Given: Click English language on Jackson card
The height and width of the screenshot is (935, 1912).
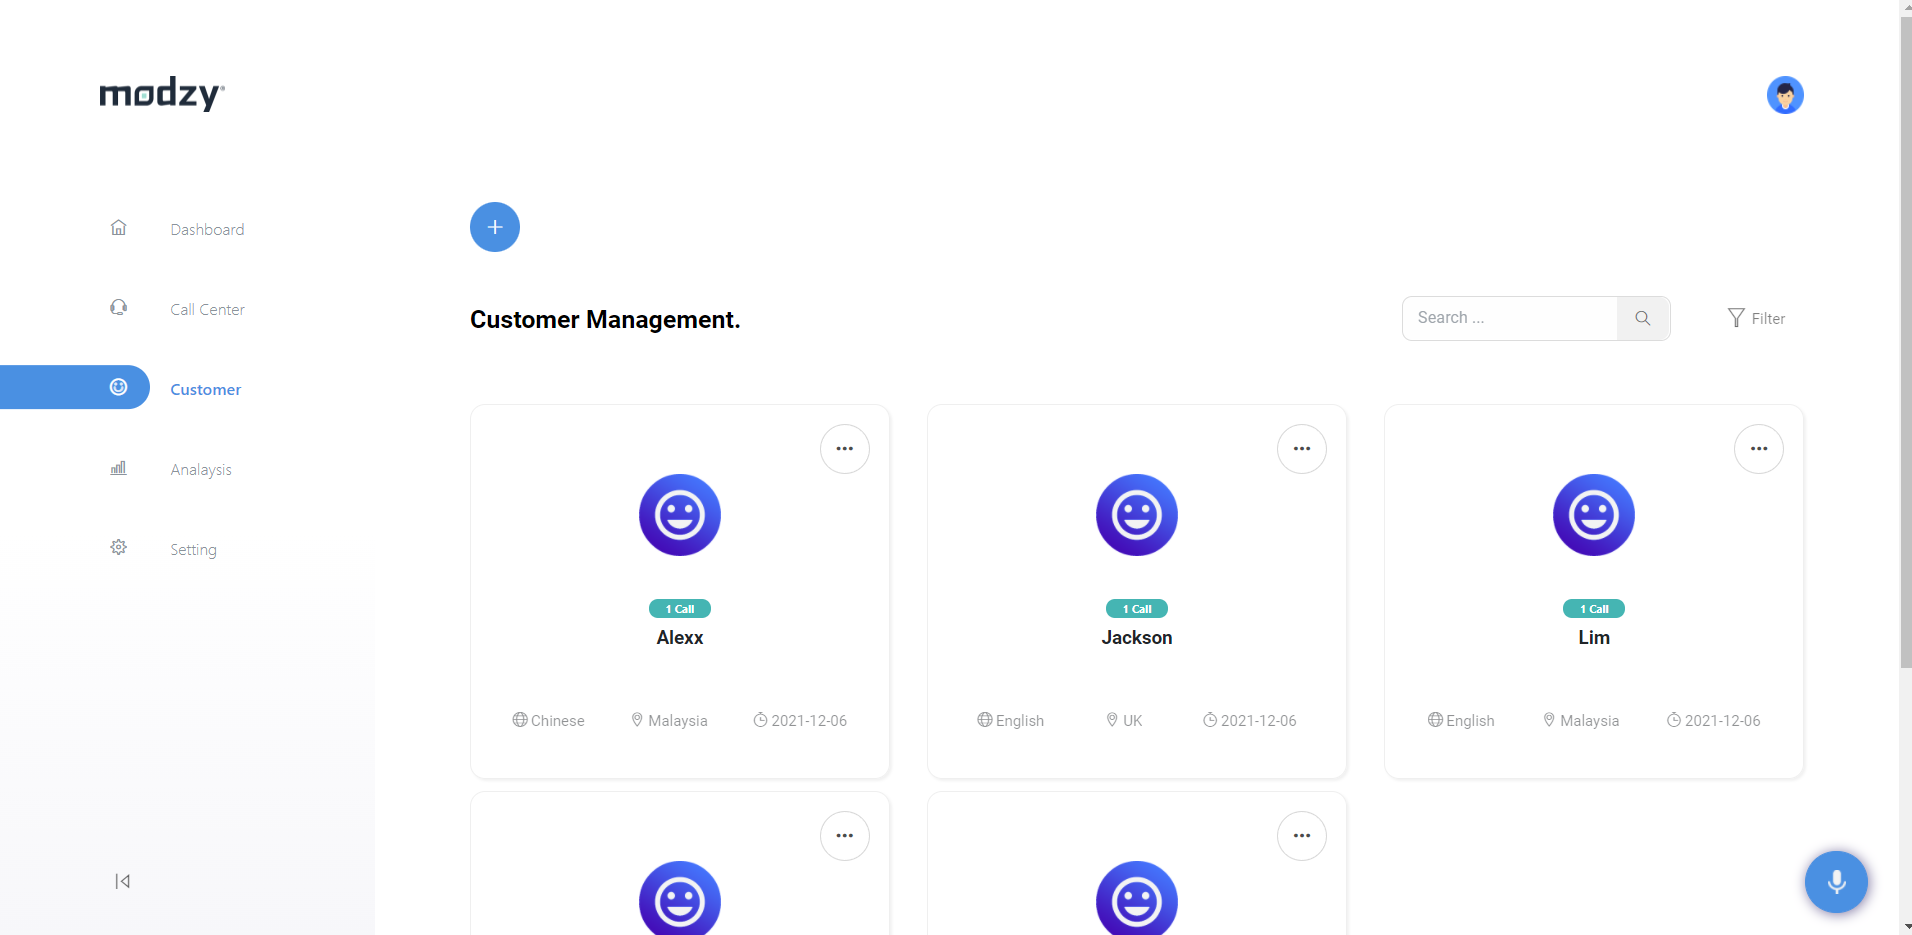Looking at the screenshot, I should click(x=1010, y=720).
